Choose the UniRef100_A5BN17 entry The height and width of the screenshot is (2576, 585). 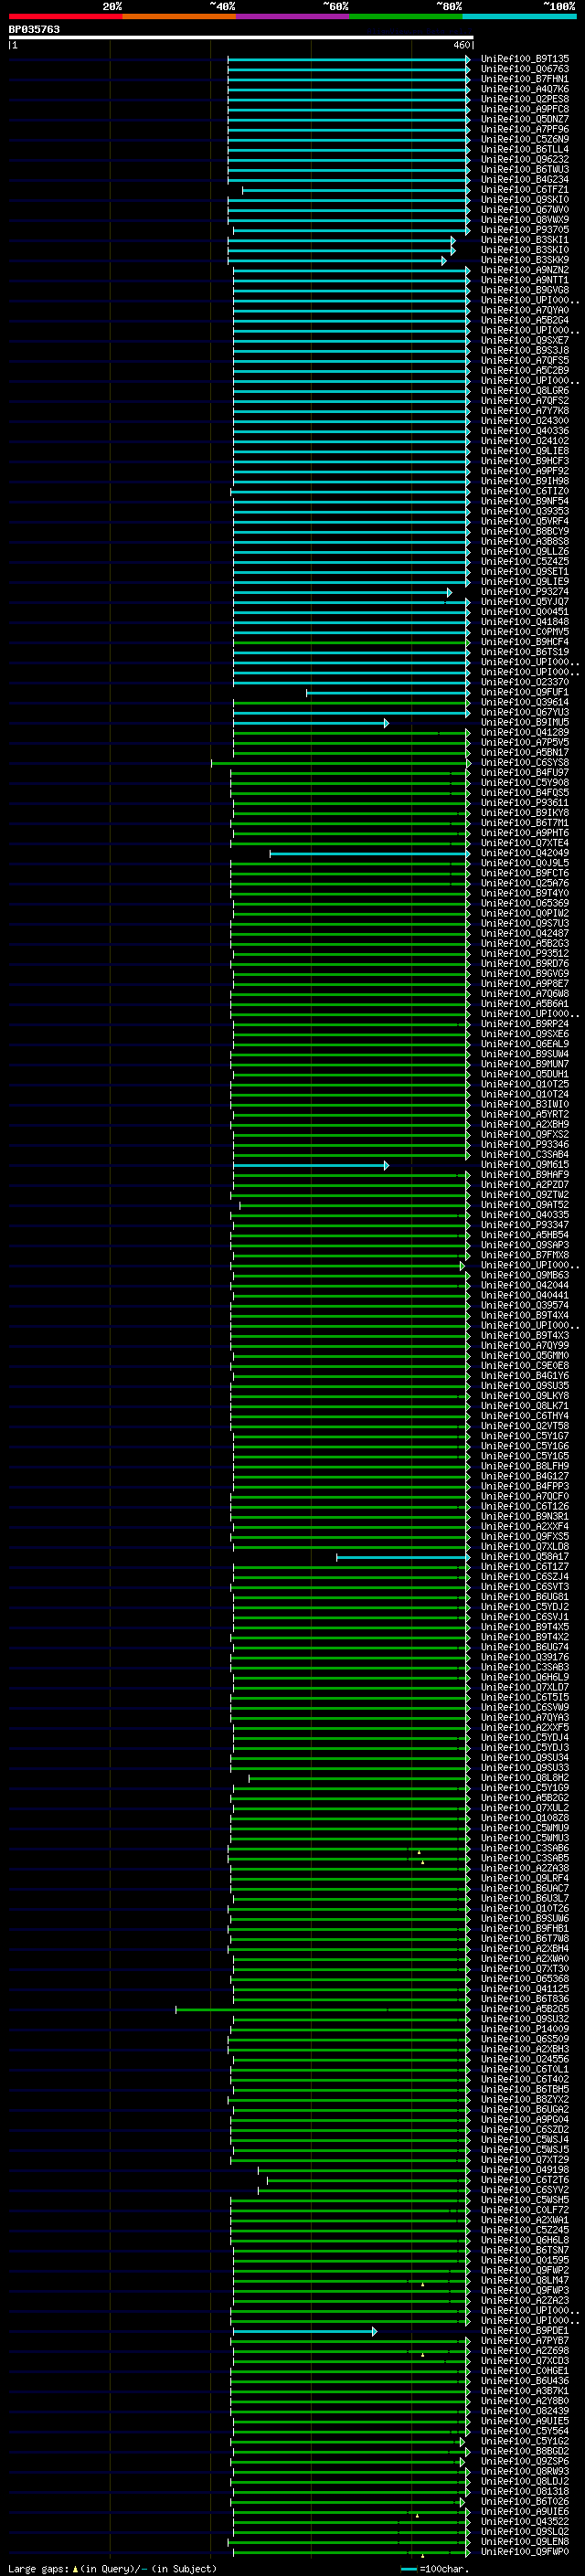(525, 752)
